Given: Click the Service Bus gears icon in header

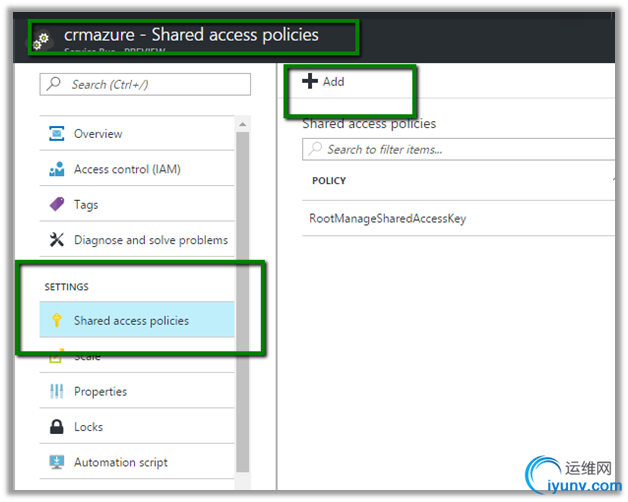Looking at the screenshot, I should (41, 41).
